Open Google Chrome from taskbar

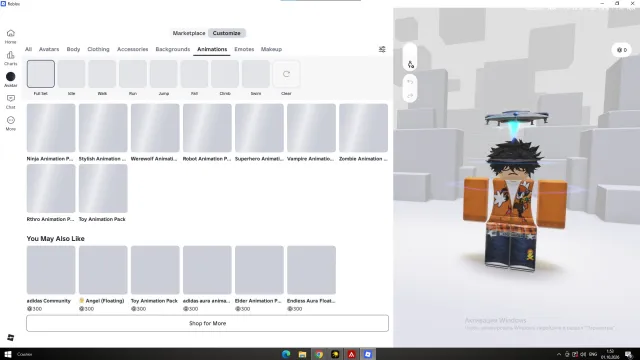(x=319, y=354)
